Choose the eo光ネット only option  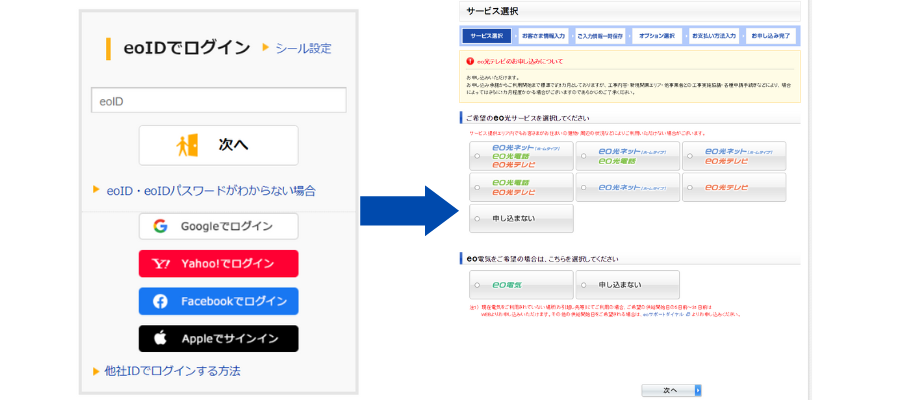627,187
